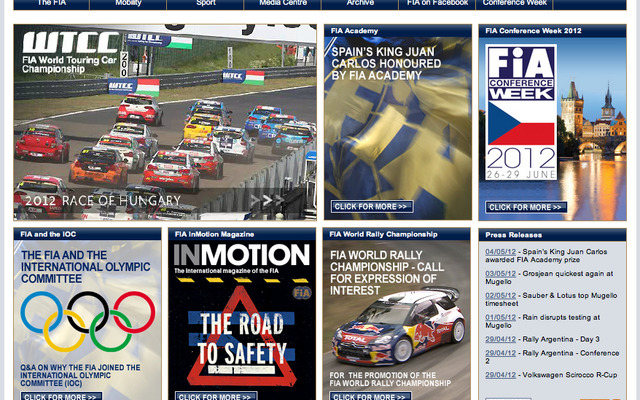Open Spain's King Juan Carlos honoured headline

[x=386, y=64]
